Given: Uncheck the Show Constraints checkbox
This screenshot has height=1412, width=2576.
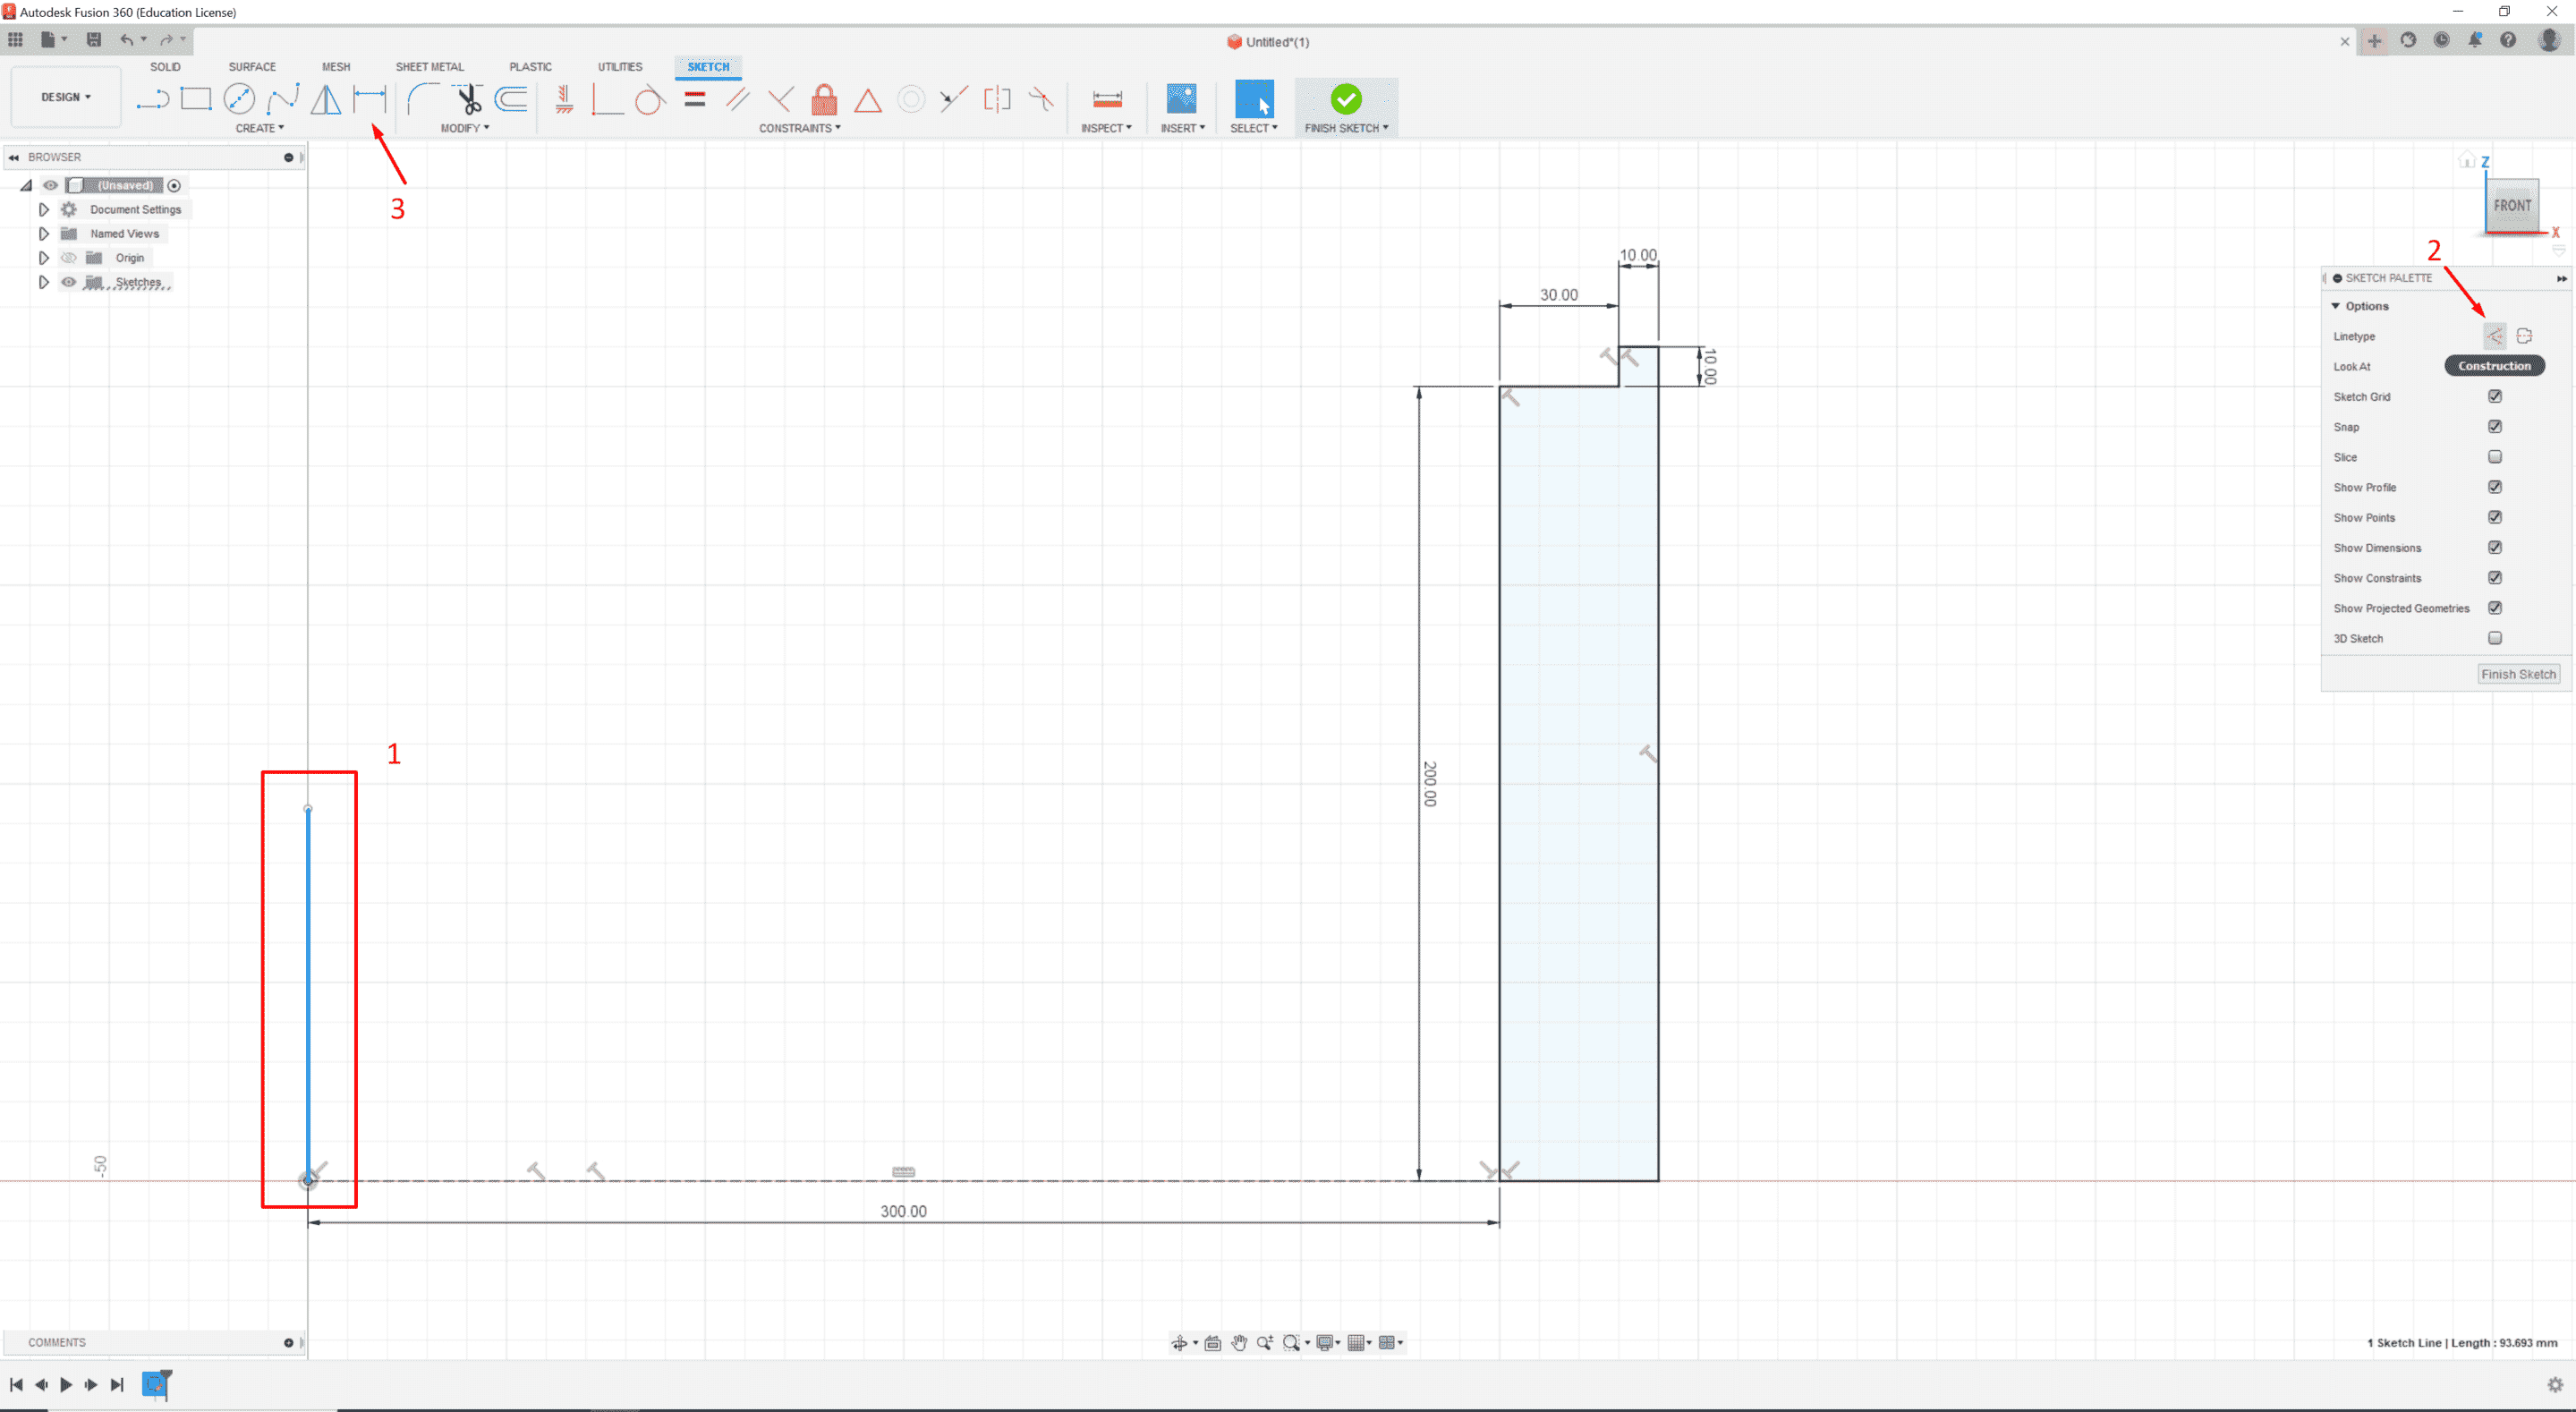Looking at the screenshot, I should (x=2495, y=578).
